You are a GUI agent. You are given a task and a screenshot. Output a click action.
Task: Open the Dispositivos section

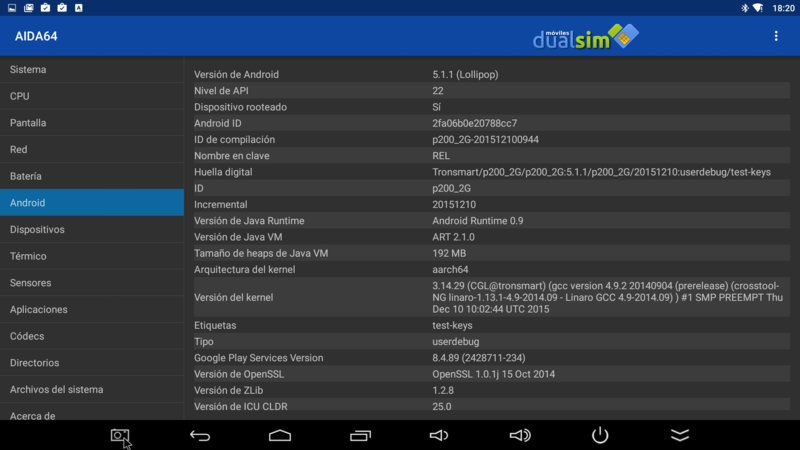[92, 229]
